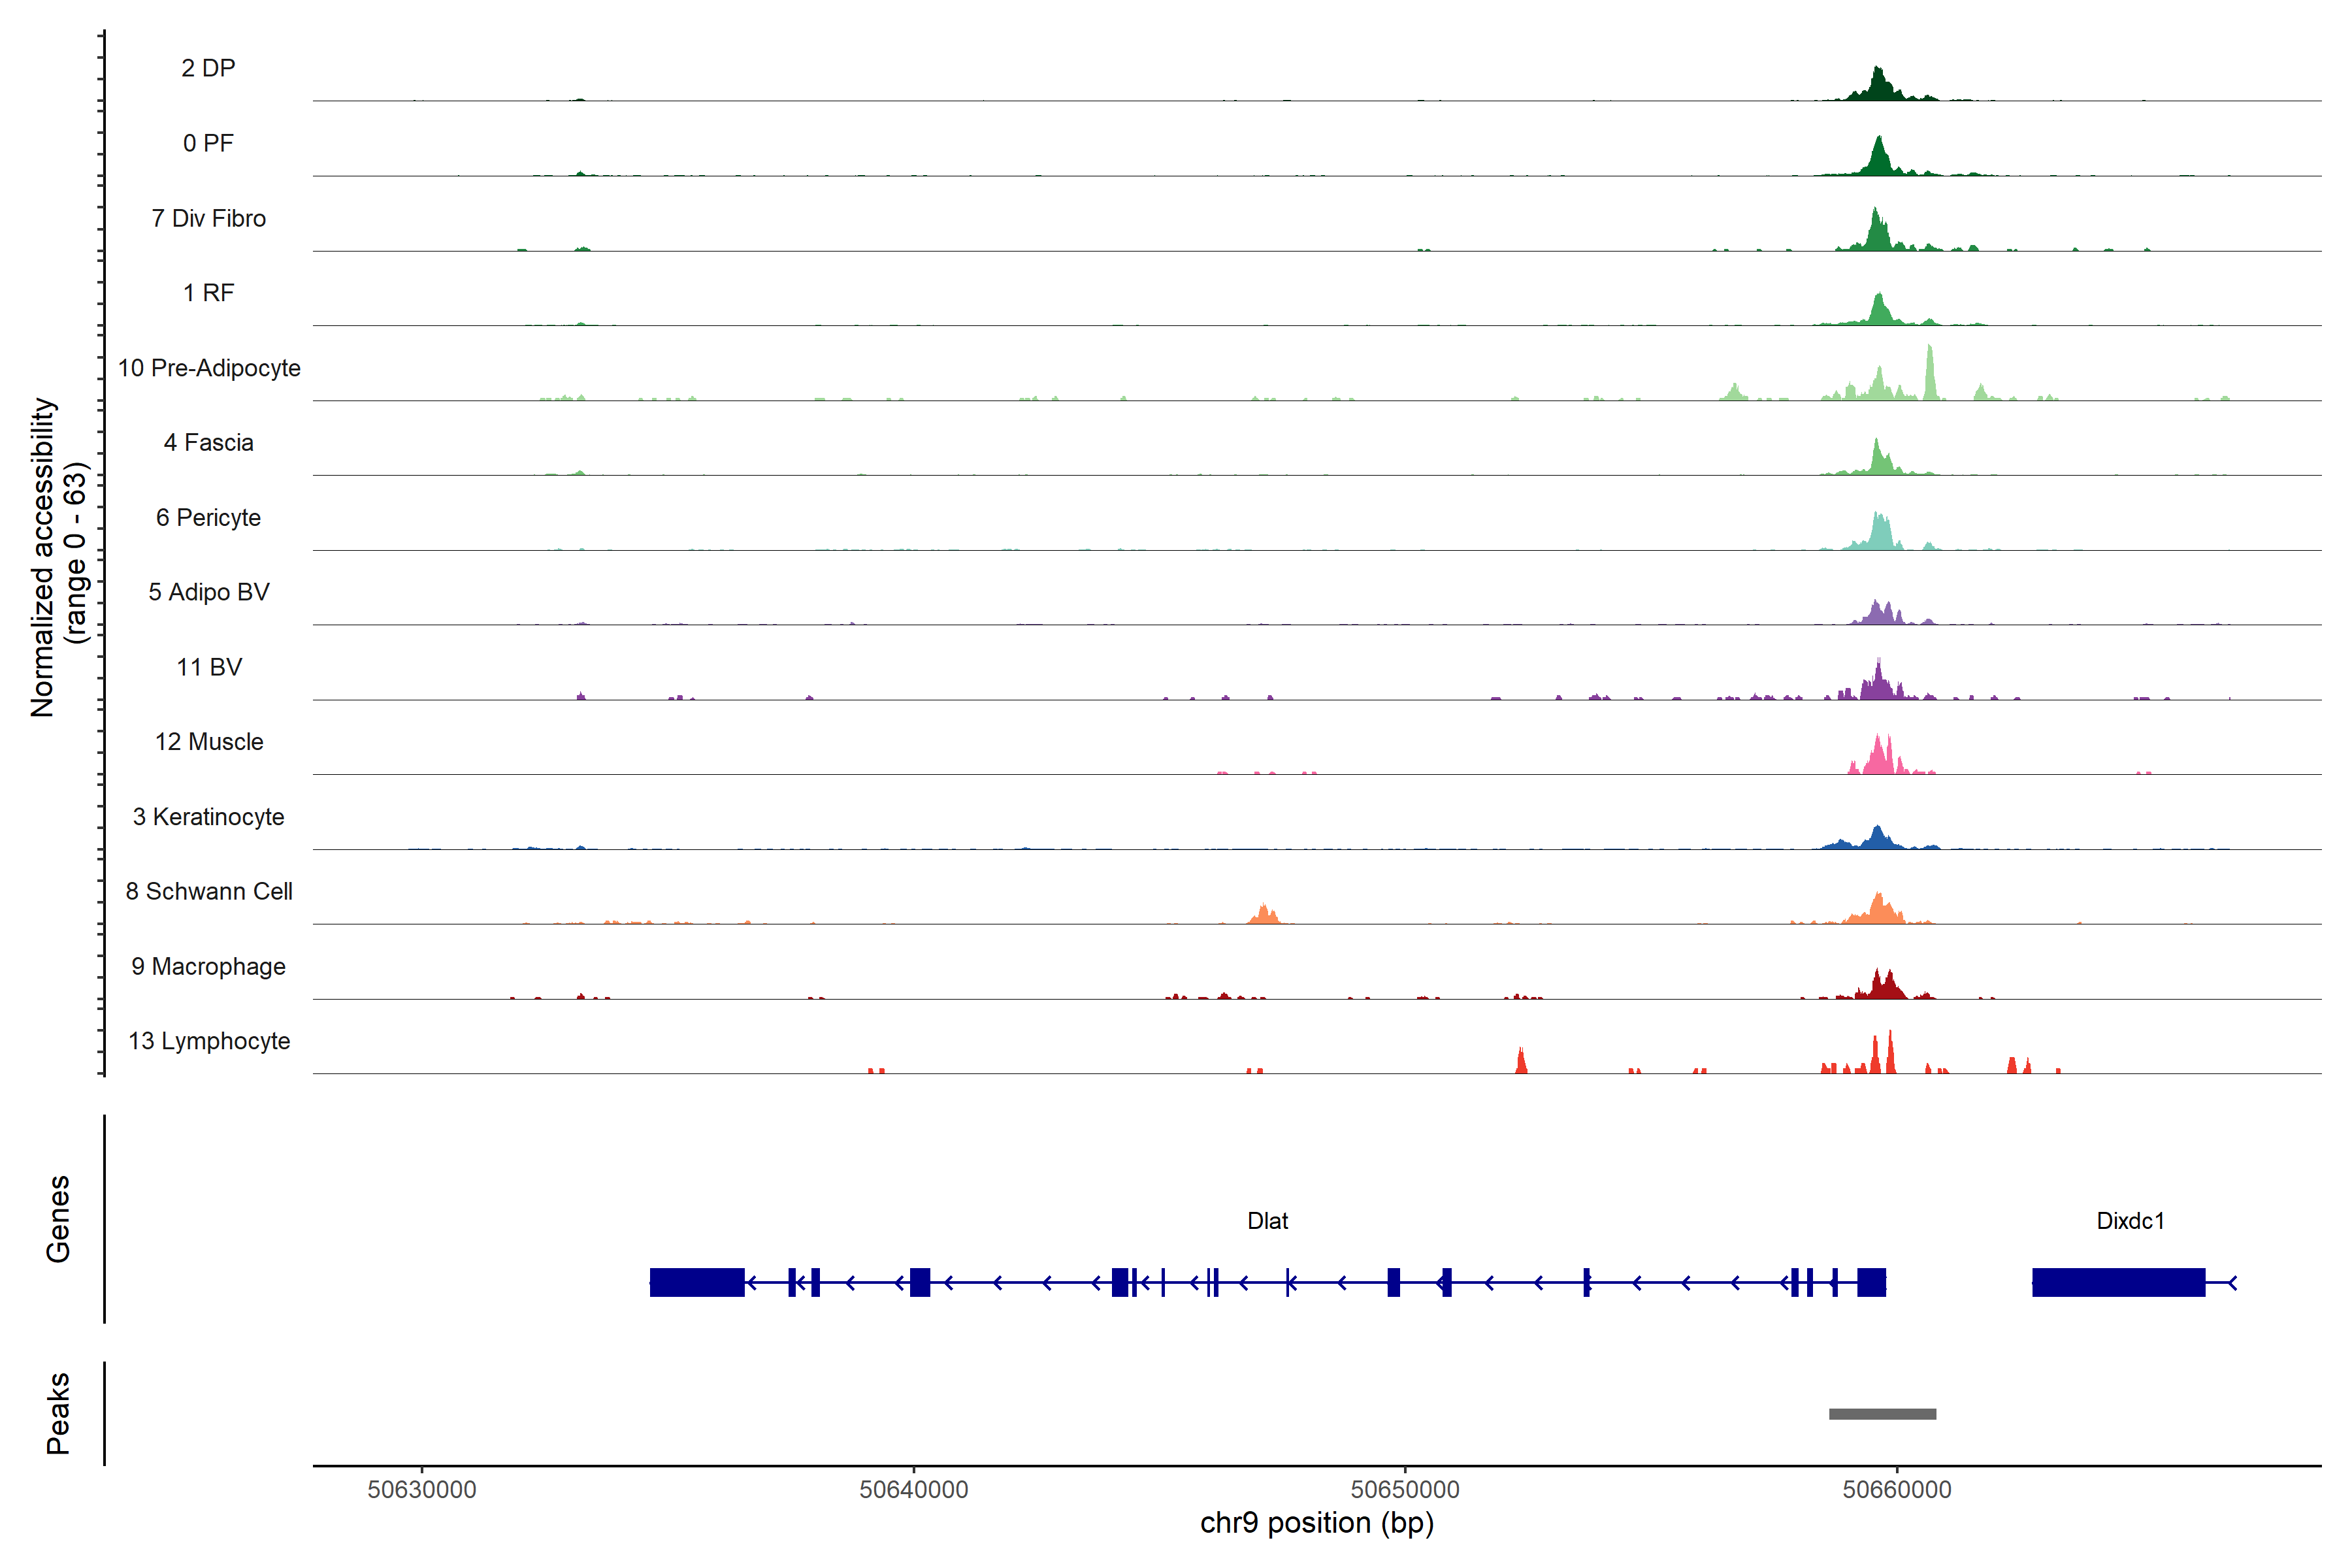Click the 50640000 axis tick label
This screenshot has width=2352, height=1568.
913,1490
